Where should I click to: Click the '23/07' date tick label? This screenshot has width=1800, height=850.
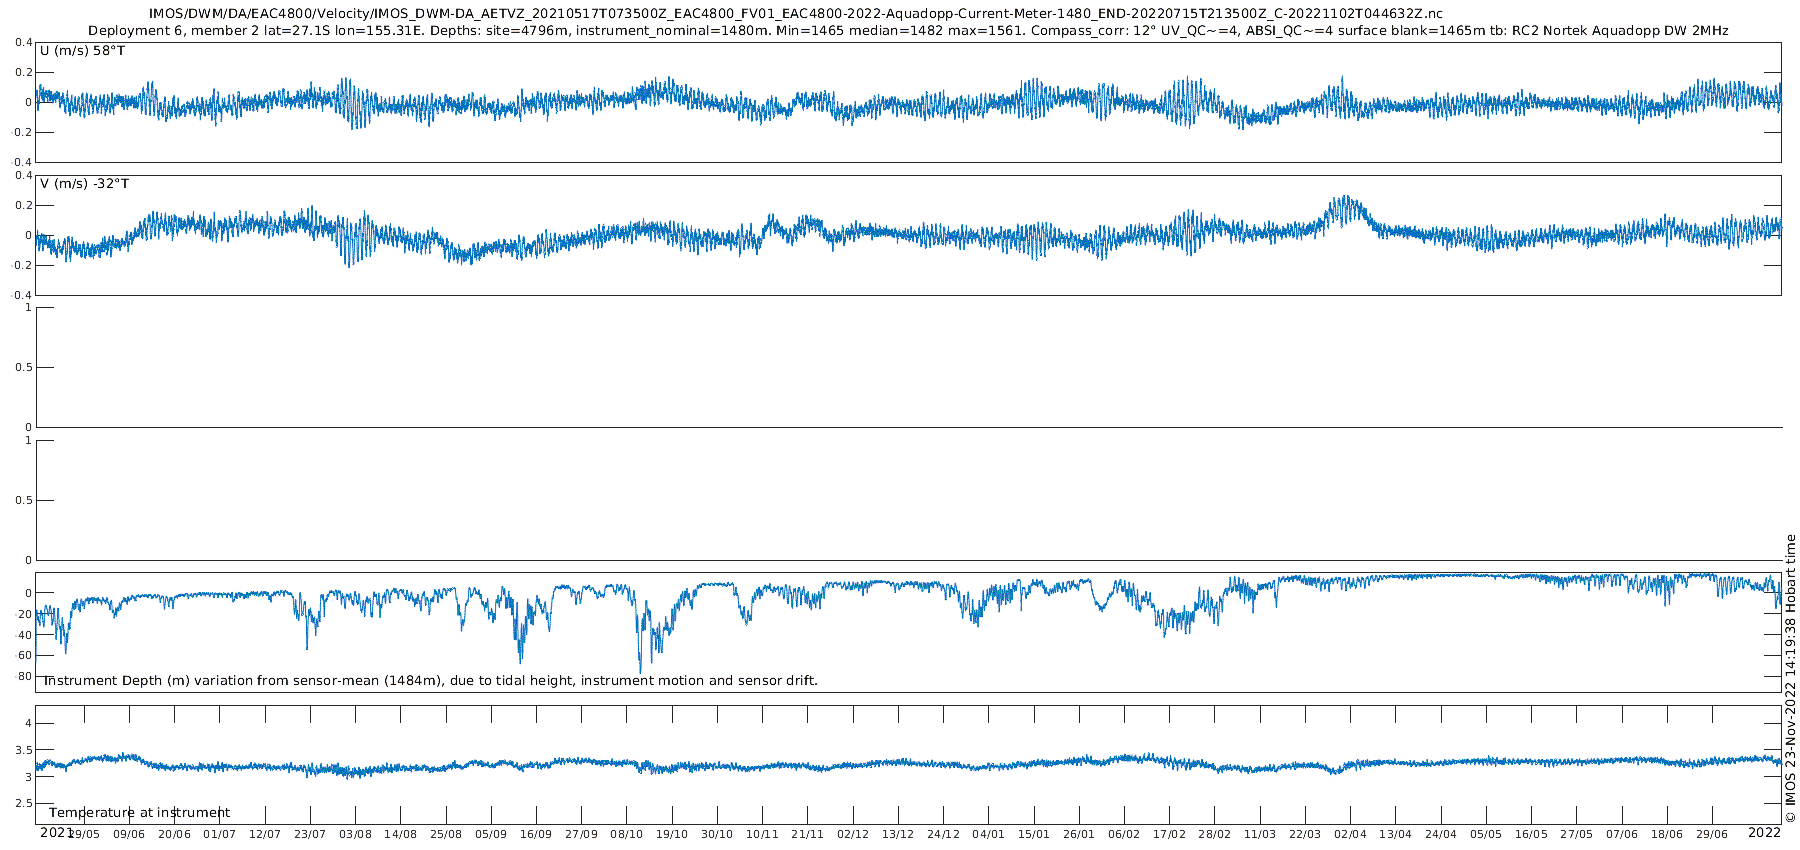310,834
